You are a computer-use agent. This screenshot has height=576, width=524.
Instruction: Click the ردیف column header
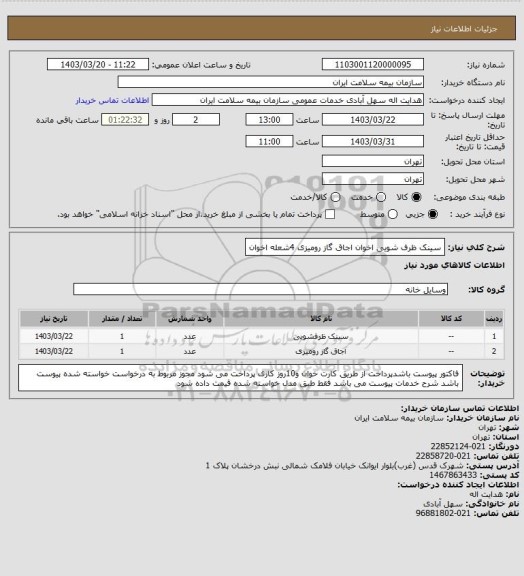(x=494, y=318)
